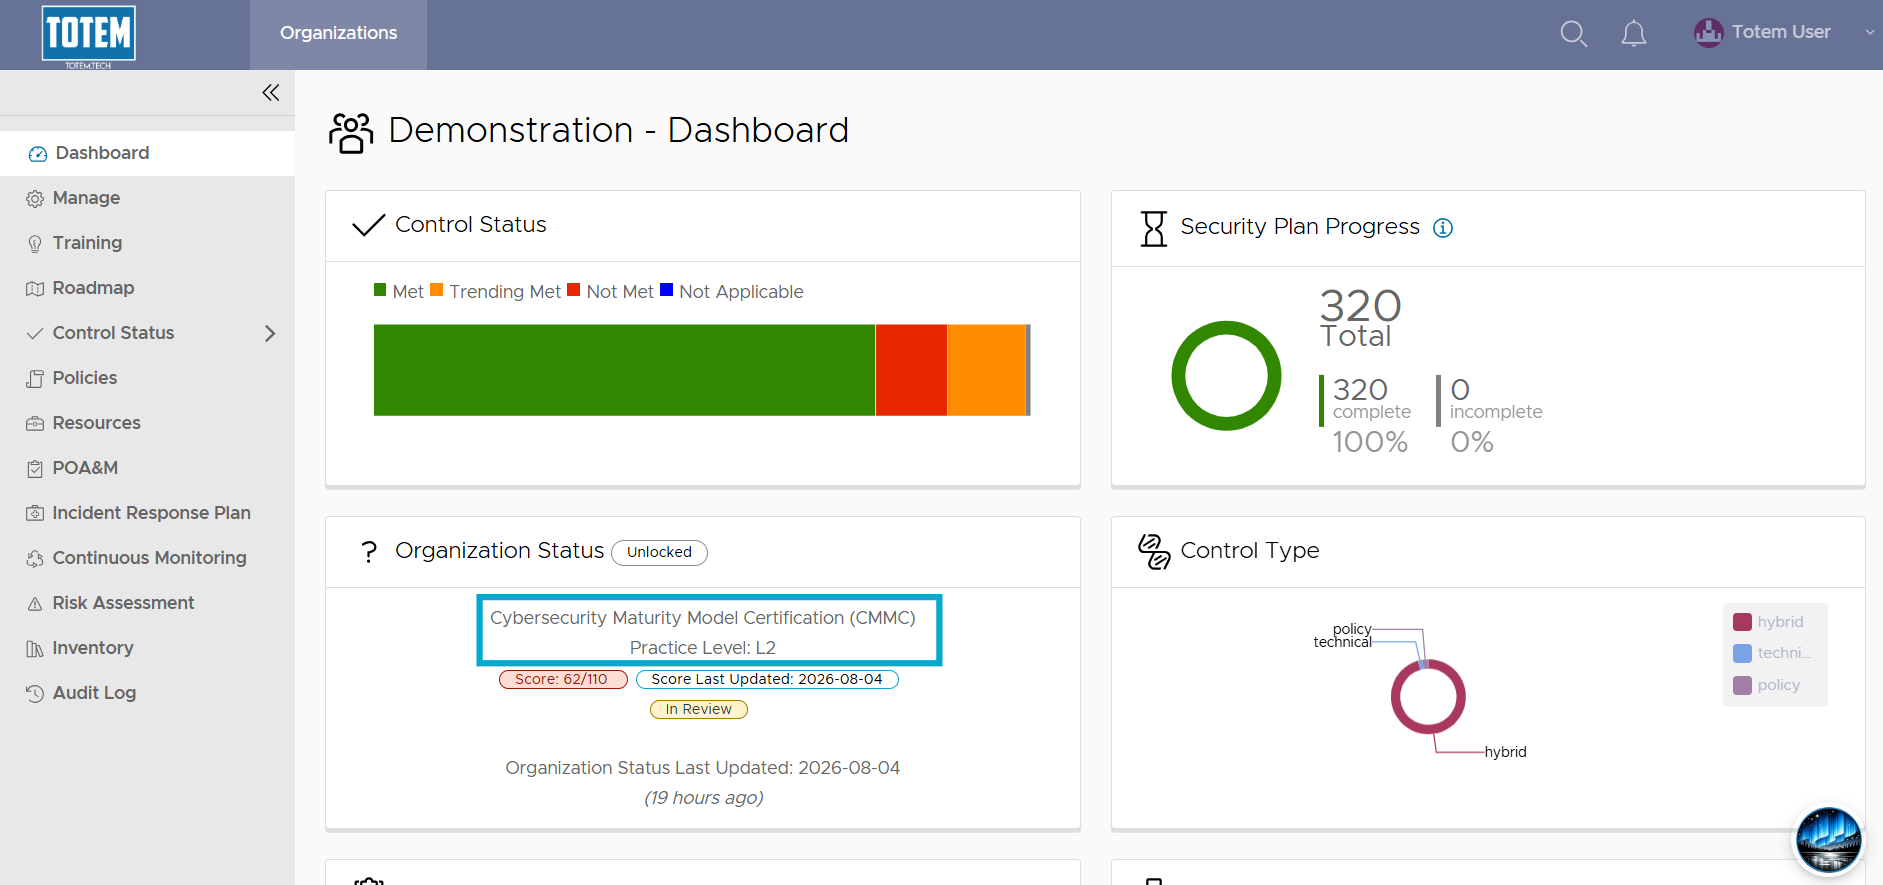The image size is (1883, 885).
Task: Open the Organizations tab
Action: (338, 33)
